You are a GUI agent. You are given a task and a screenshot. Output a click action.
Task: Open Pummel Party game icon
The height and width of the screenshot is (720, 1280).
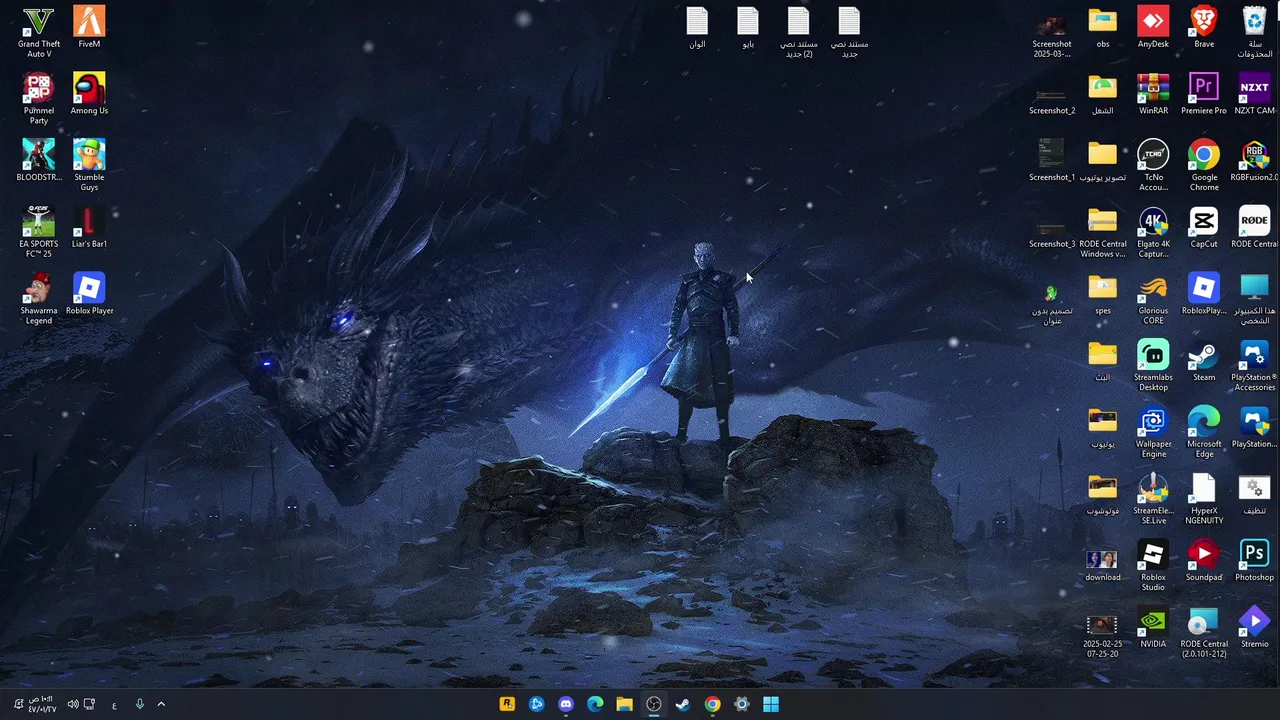[x=38, y=99]
